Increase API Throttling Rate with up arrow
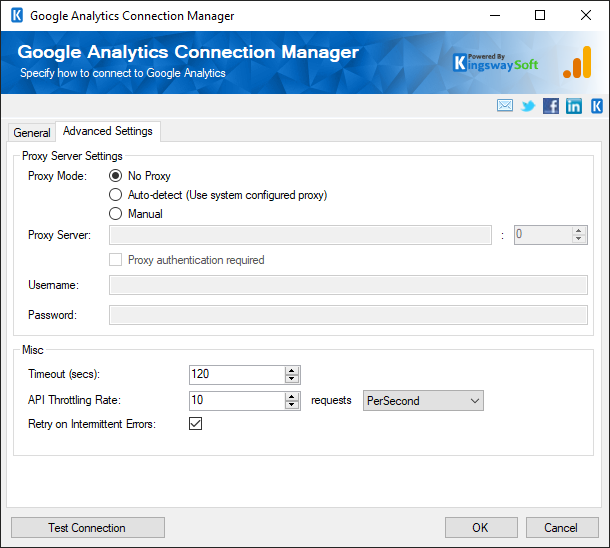610x548 pixels. click(x=291, y=397)
